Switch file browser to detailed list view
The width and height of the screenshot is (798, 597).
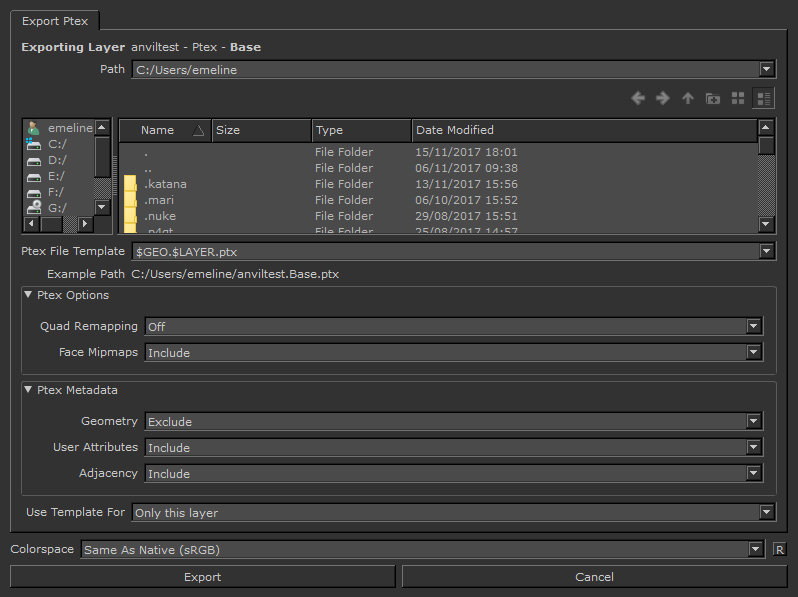(x=764, y=98)
